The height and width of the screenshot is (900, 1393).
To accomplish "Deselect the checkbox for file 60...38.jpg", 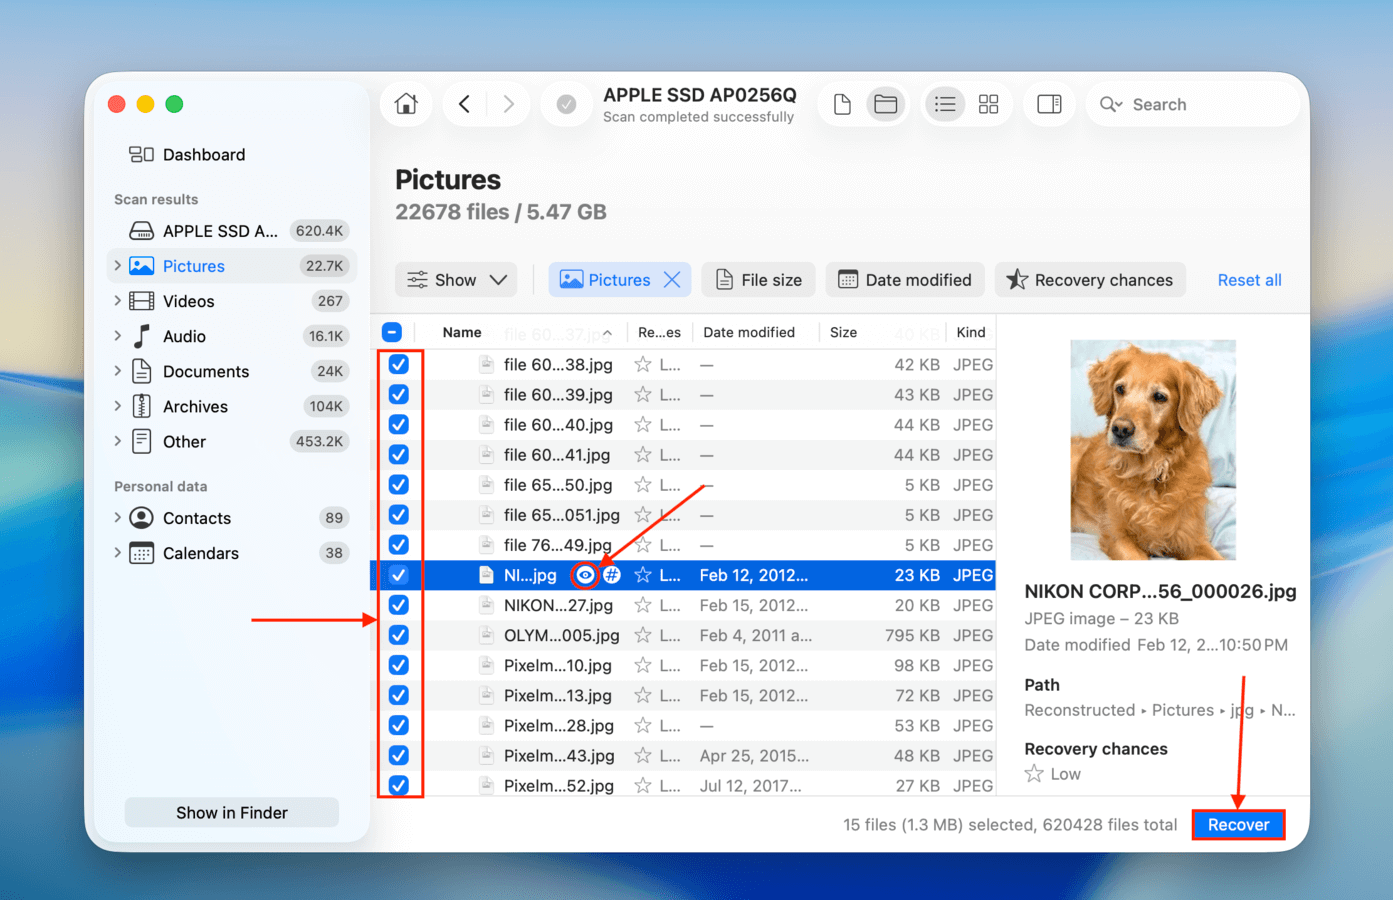I will point(399,364).
